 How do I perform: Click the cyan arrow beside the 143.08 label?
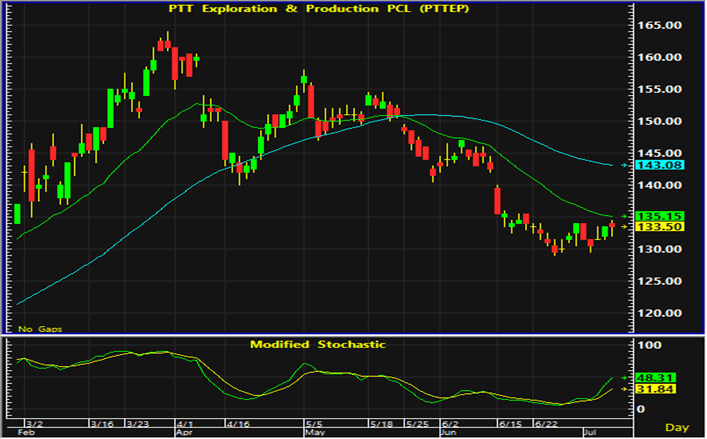624,165
